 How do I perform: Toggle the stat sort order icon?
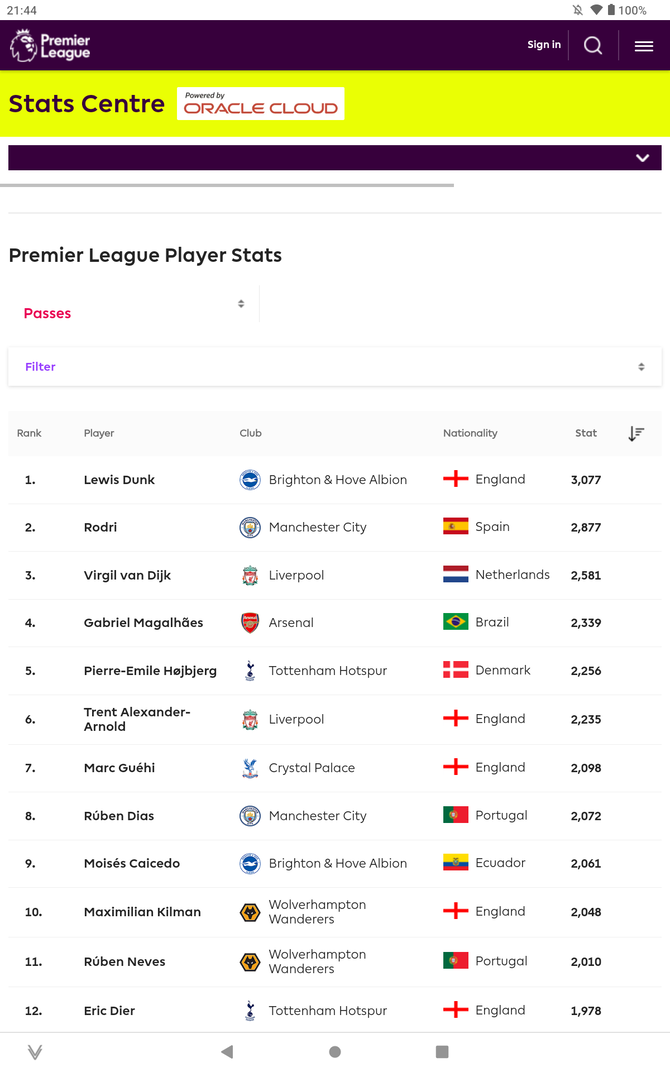click(636, 433)
